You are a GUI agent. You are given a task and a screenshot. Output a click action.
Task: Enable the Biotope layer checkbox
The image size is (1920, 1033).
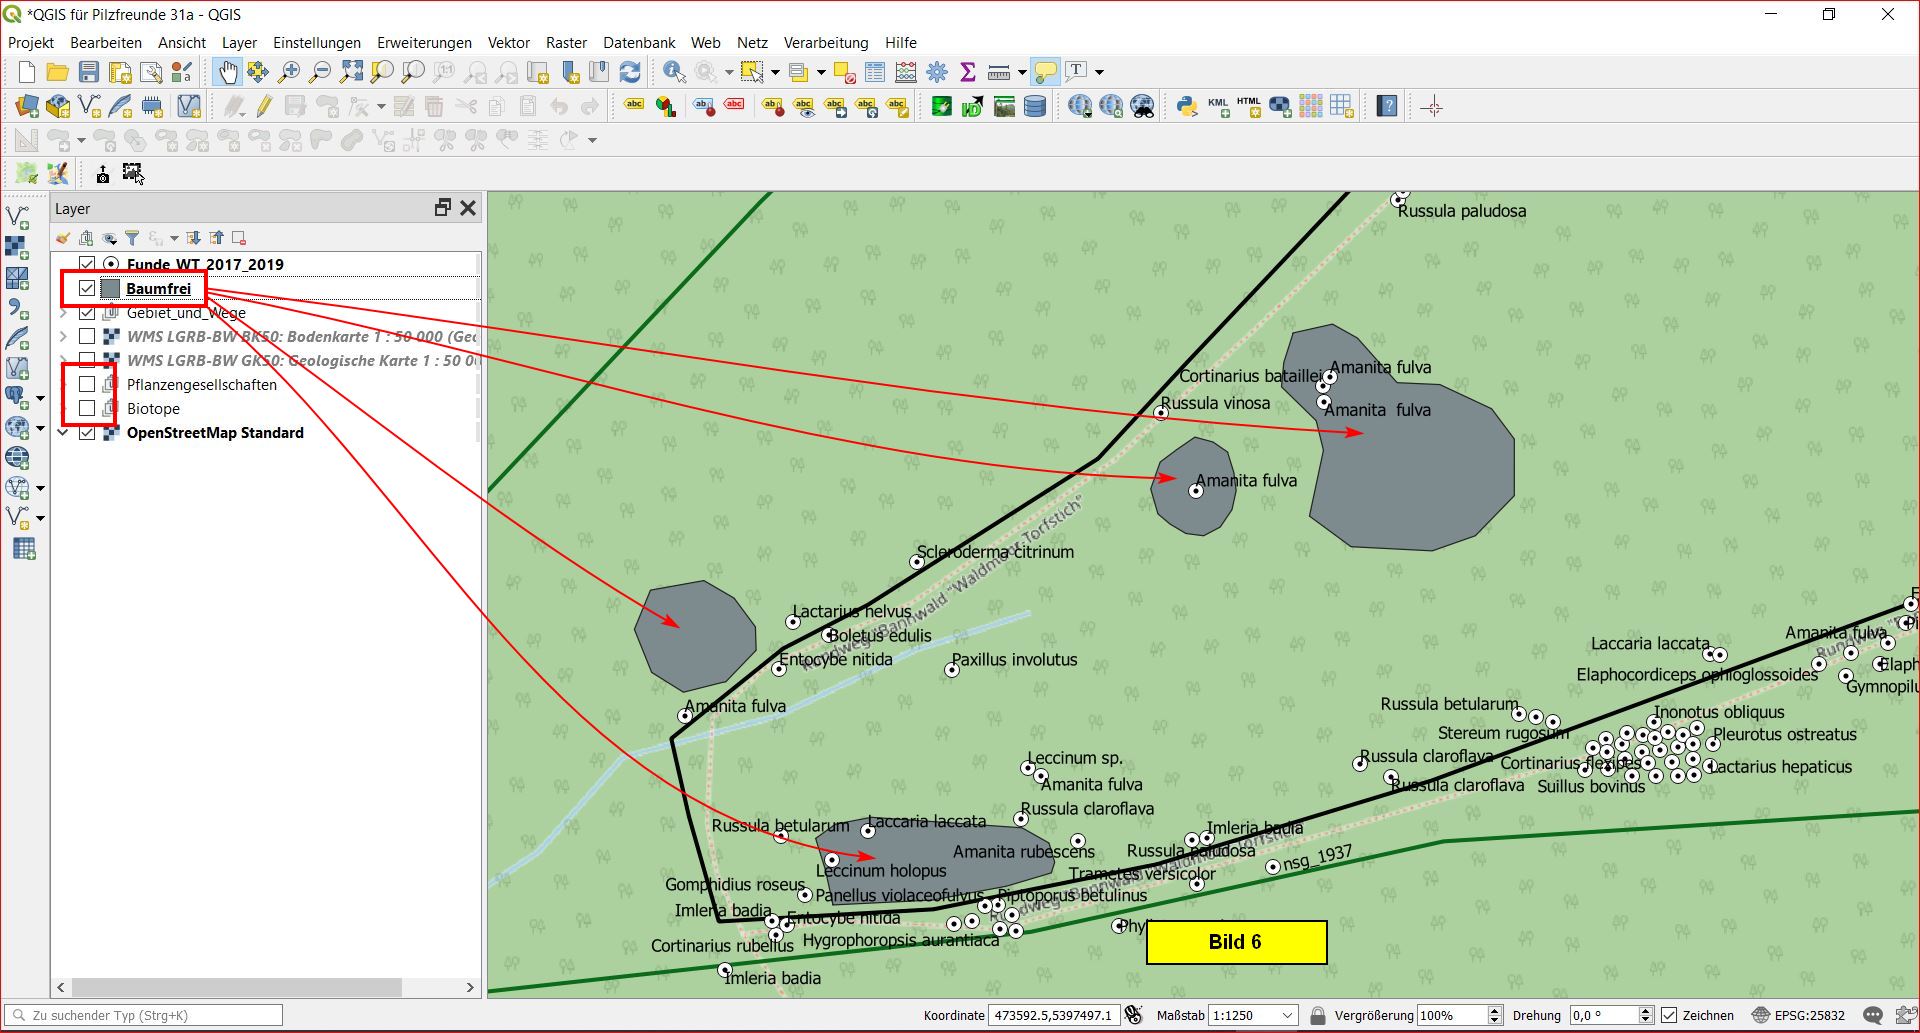(87, 409)
